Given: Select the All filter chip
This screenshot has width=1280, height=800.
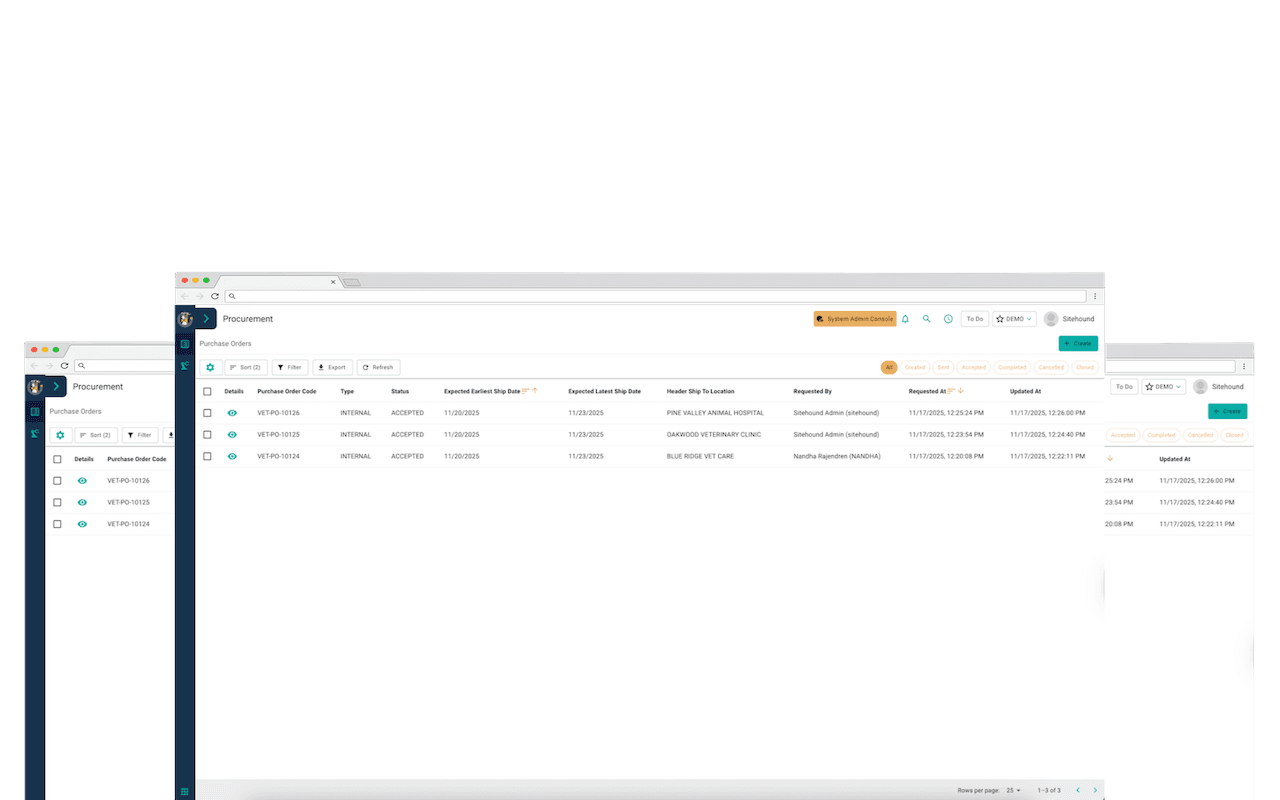Looking at the screenshot, I should coord(888,367).
